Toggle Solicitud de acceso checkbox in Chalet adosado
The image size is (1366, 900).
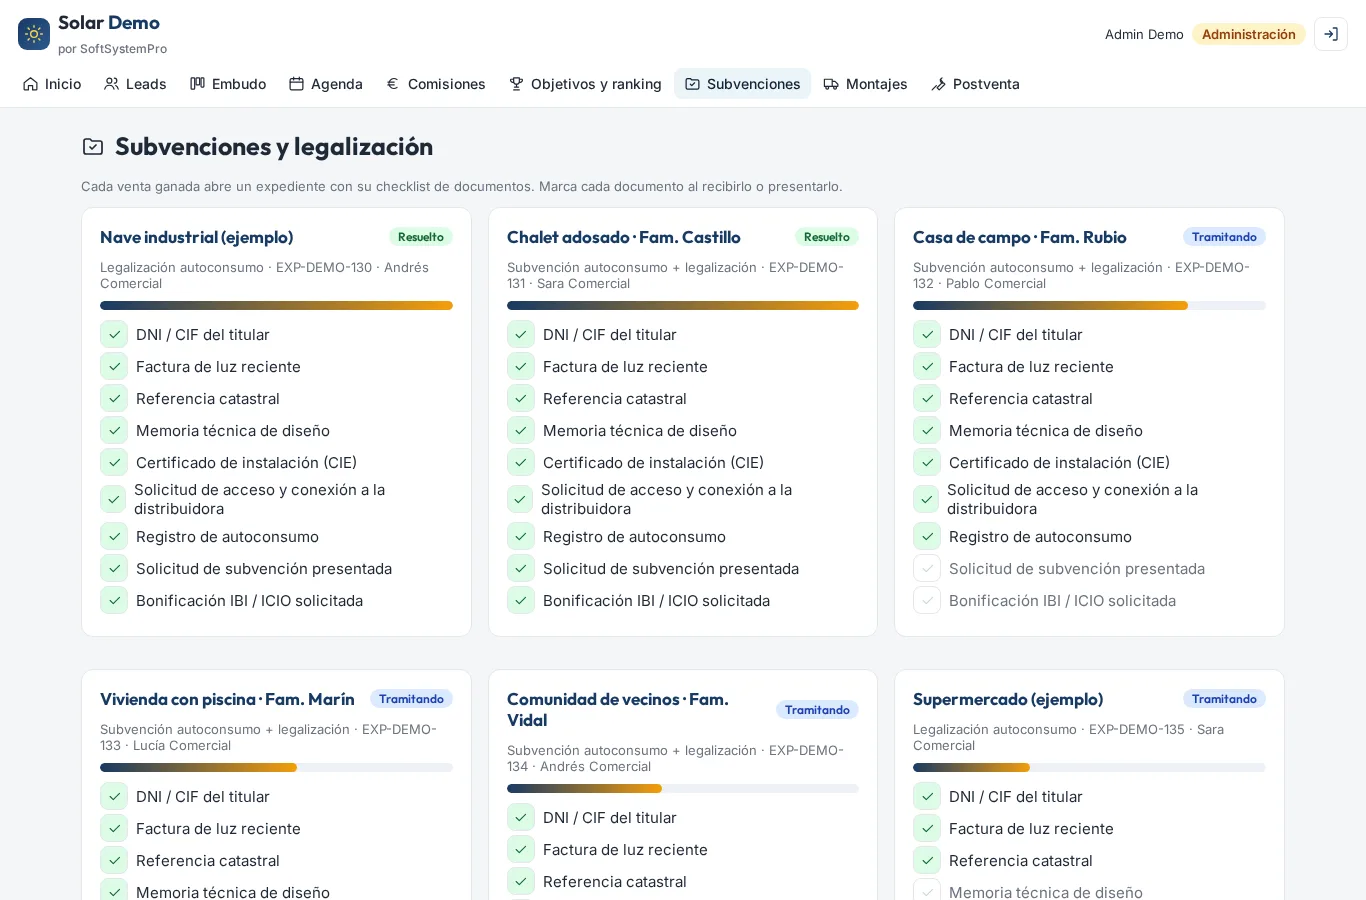tap(520, 499)
